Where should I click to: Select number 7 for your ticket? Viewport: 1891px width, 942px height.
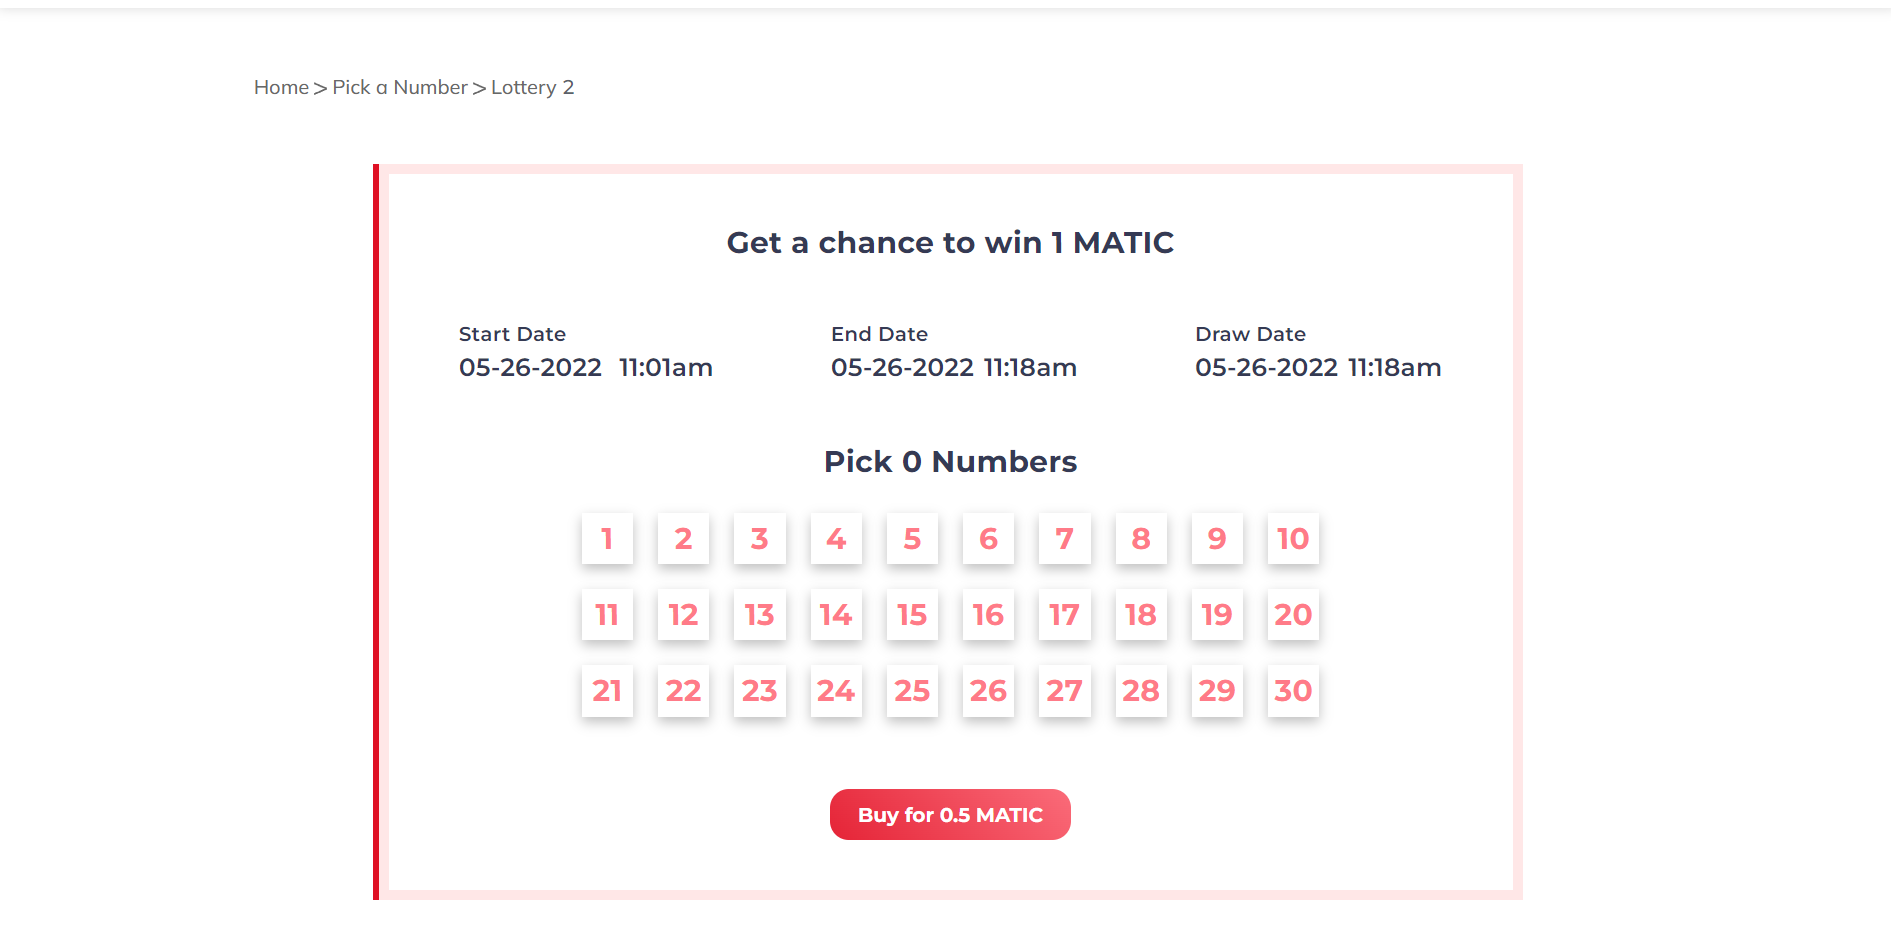tap(1064, 539)
